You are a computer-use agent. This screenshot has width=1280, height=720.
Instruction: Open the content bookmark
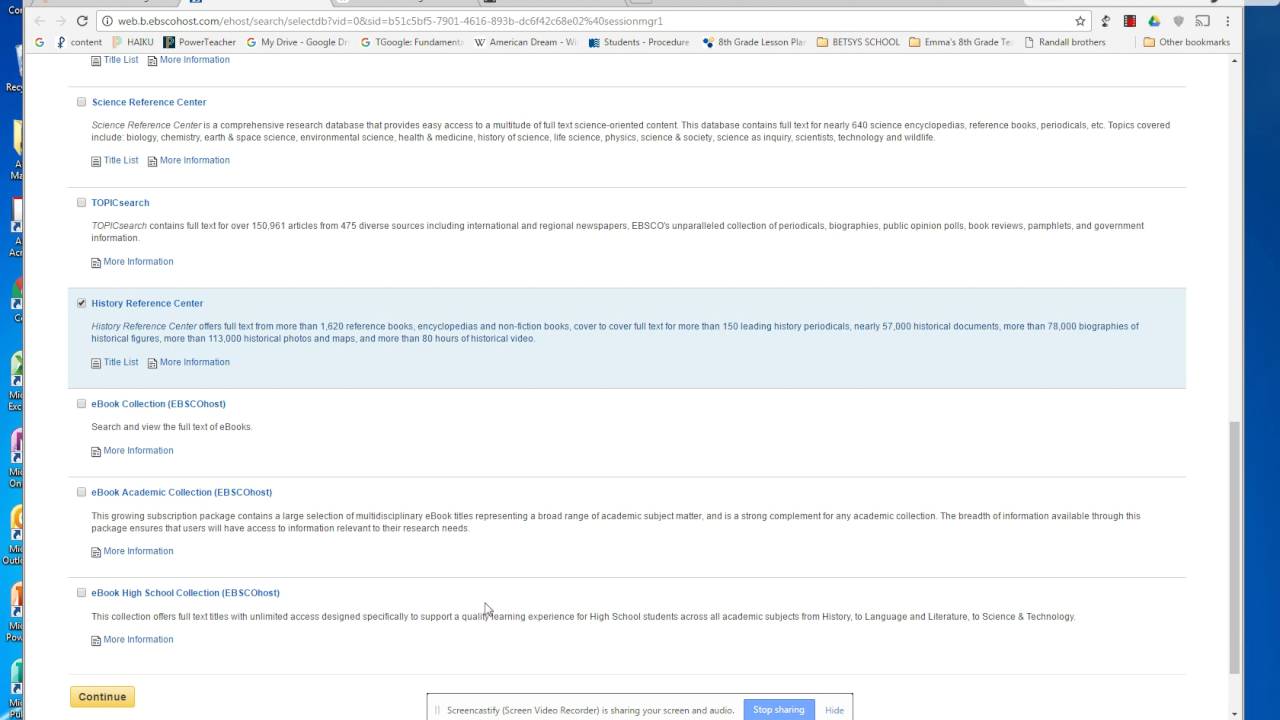coord(78,42)
